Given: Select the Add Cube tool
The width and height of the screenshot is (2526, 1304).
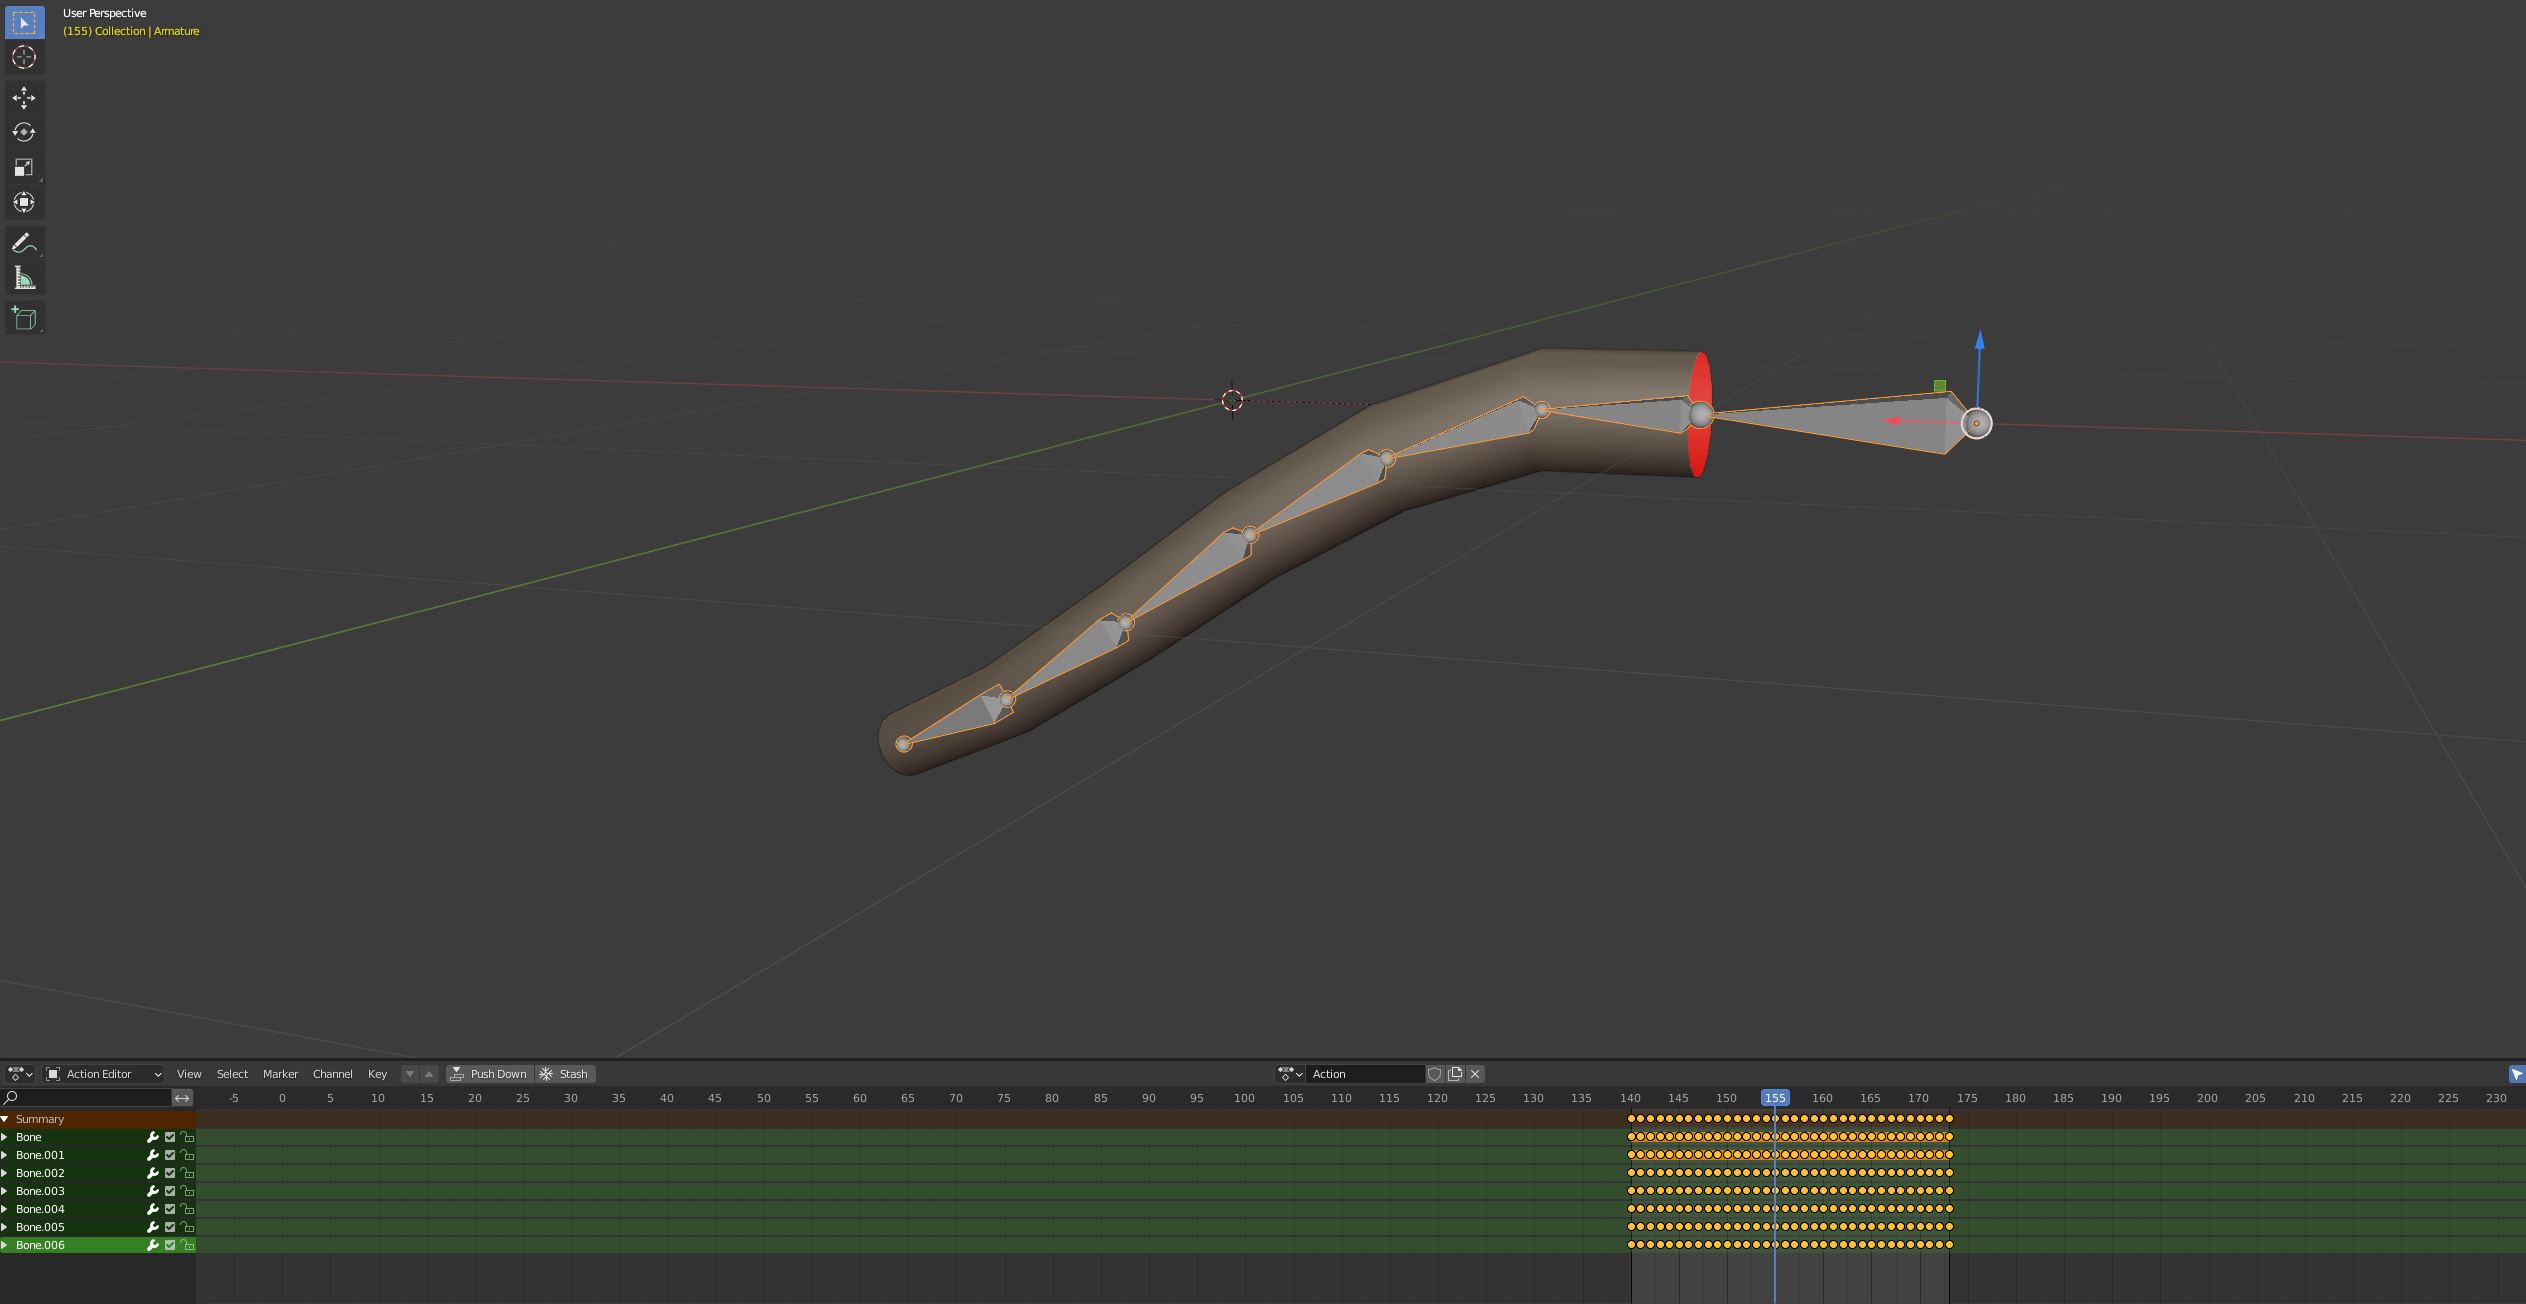Looking at the screenshot, I should click(24, 318).
